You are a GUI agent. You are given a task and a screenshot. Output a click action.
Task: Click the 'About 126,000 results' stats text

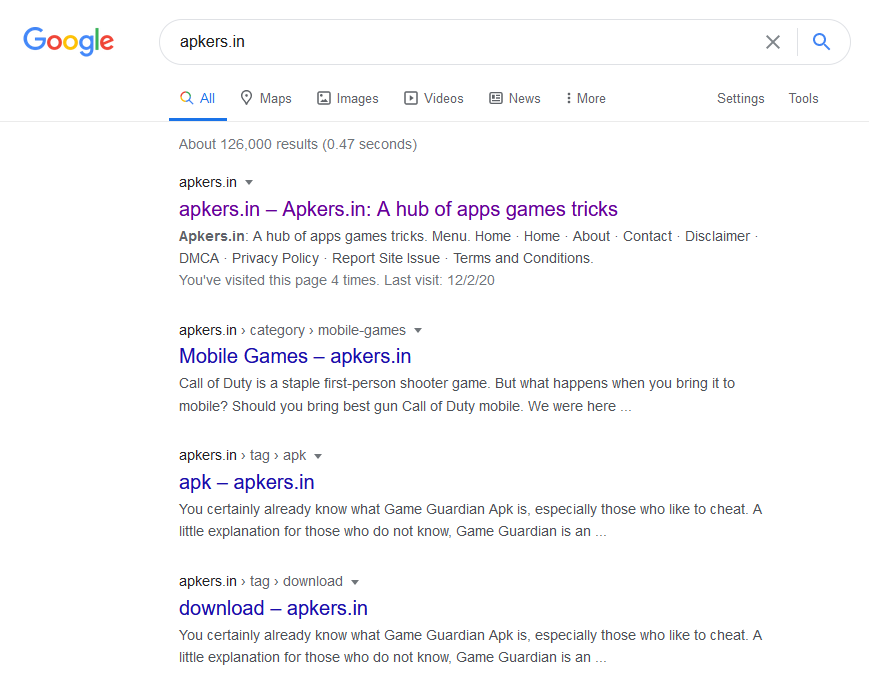[298, 145]
